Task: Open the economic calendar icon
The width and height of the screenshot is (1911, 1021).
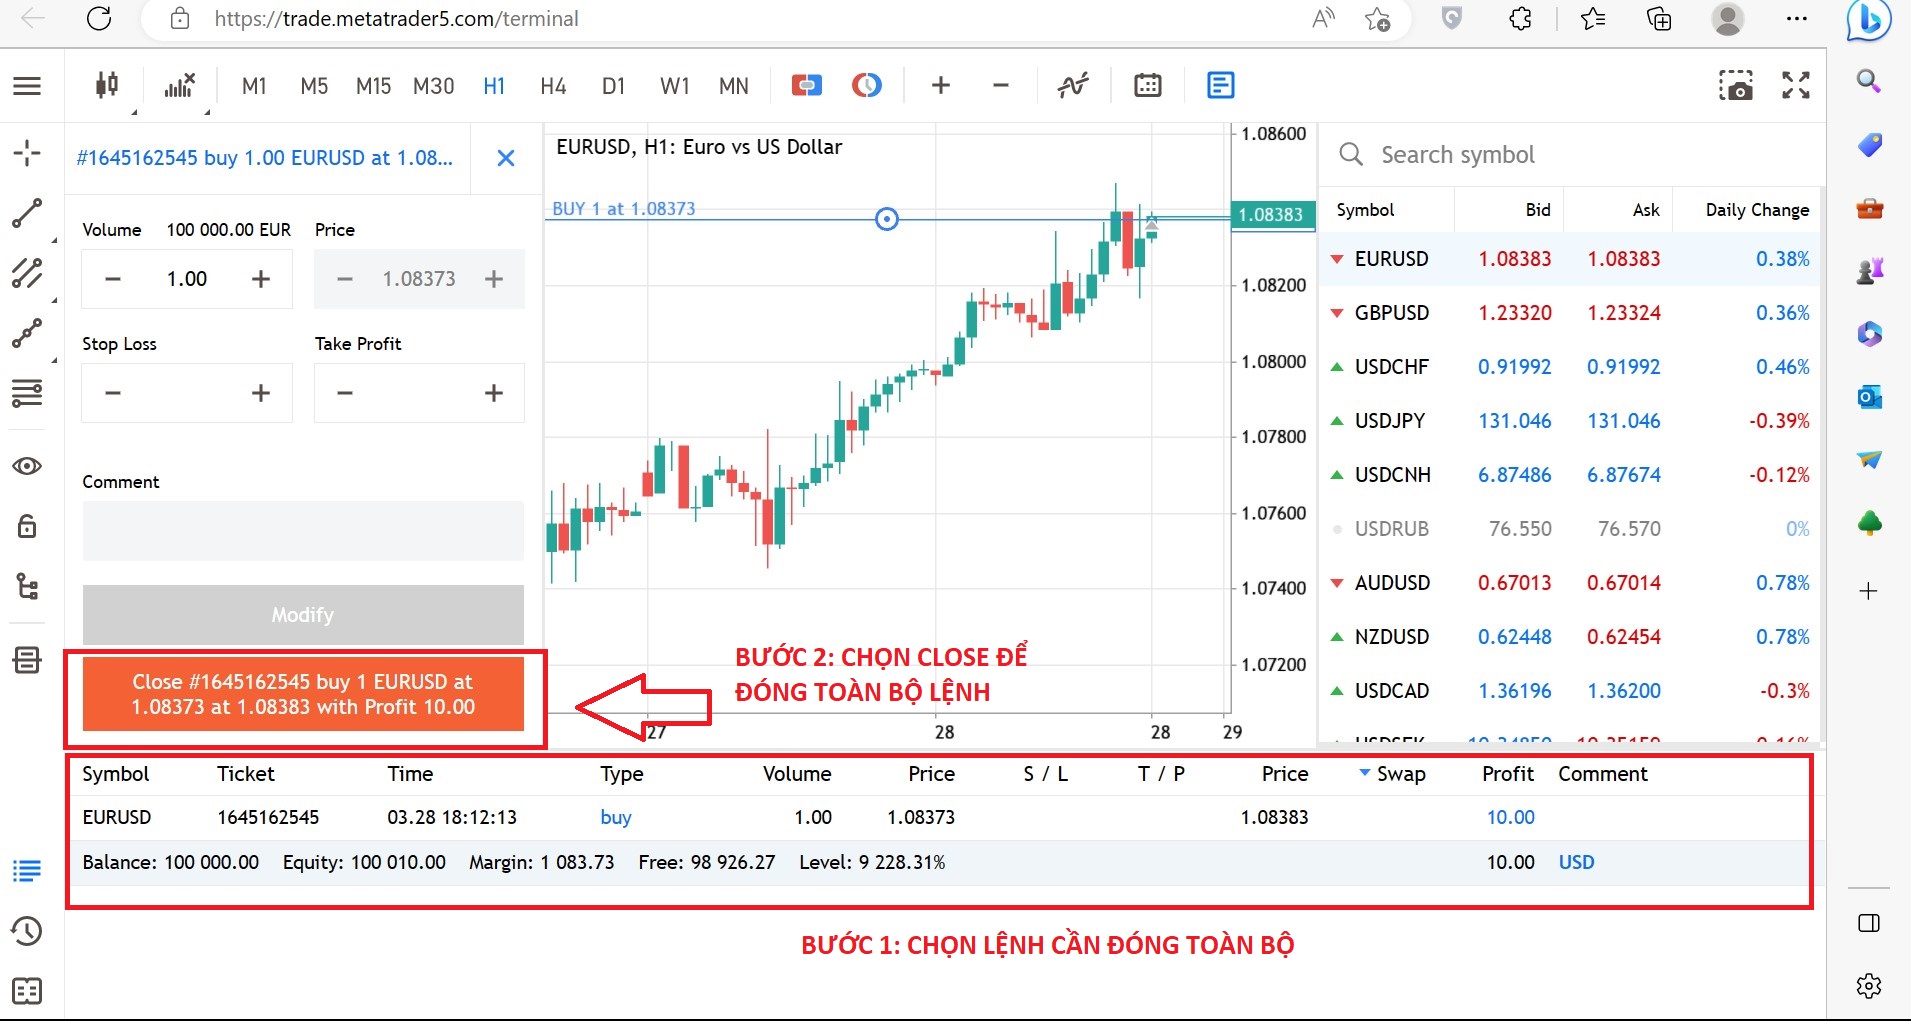Action: click(1148, 86)
